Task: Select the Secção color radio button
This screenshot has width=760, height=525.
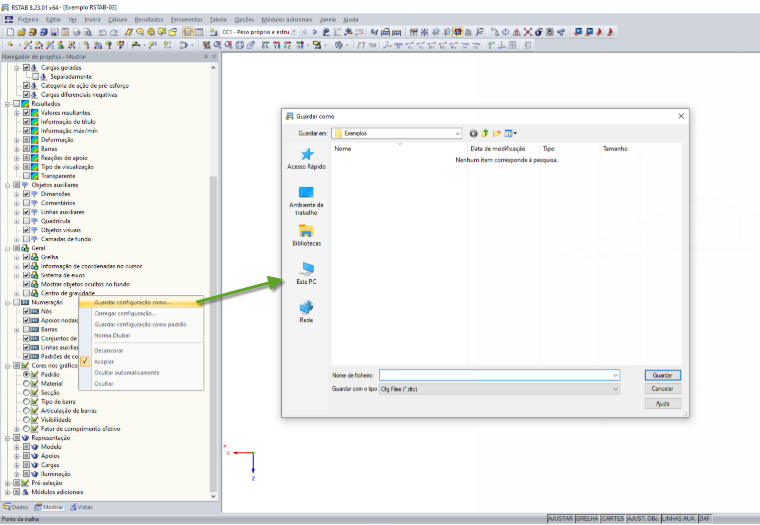Action: tap(27, 393)
